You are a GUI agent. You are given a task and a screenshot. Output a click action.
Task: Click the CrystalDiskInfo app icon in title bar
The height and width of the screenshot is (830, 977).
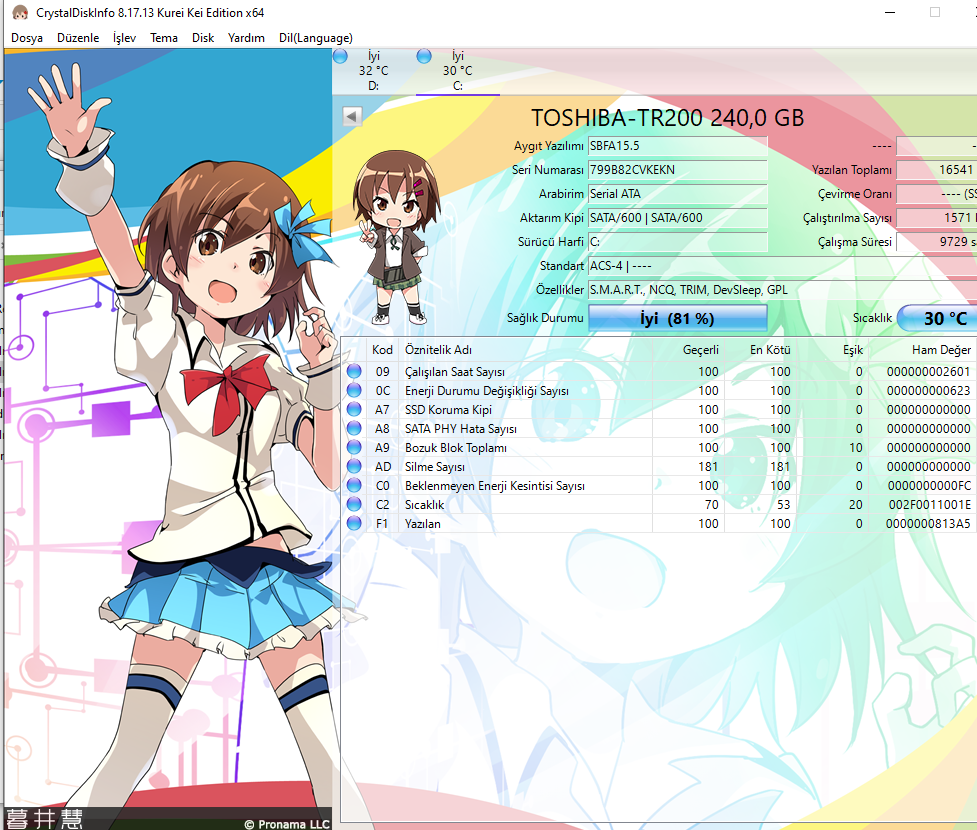pyautogui.click(x=20, y=12)
